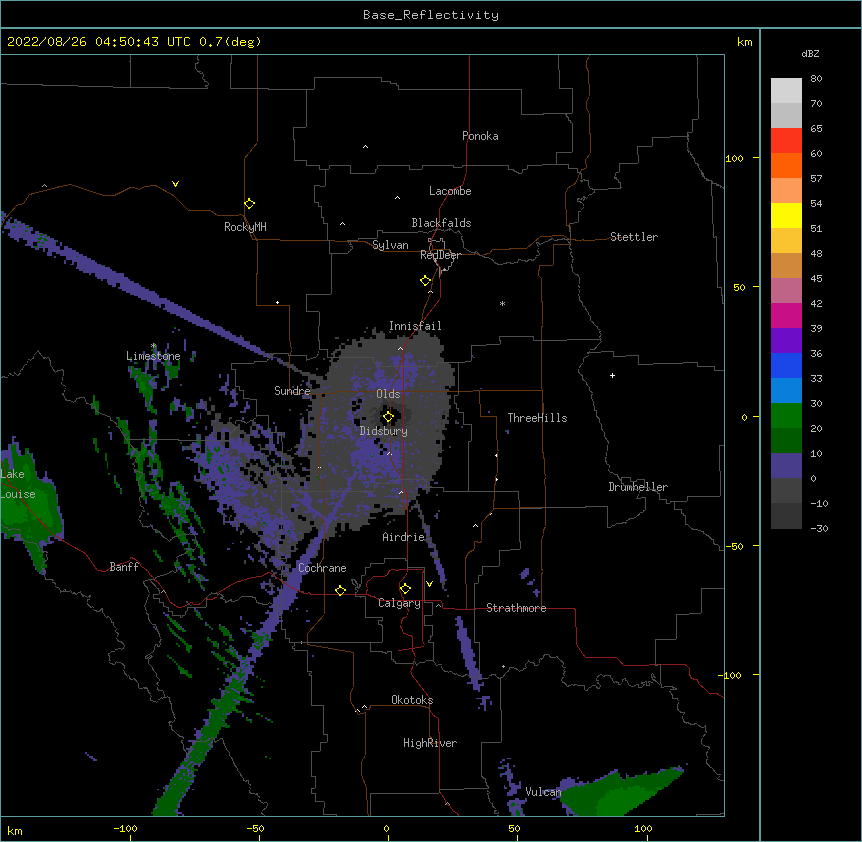Click the Olds town label
The image size is (862, 842).
tap(388, 394)
